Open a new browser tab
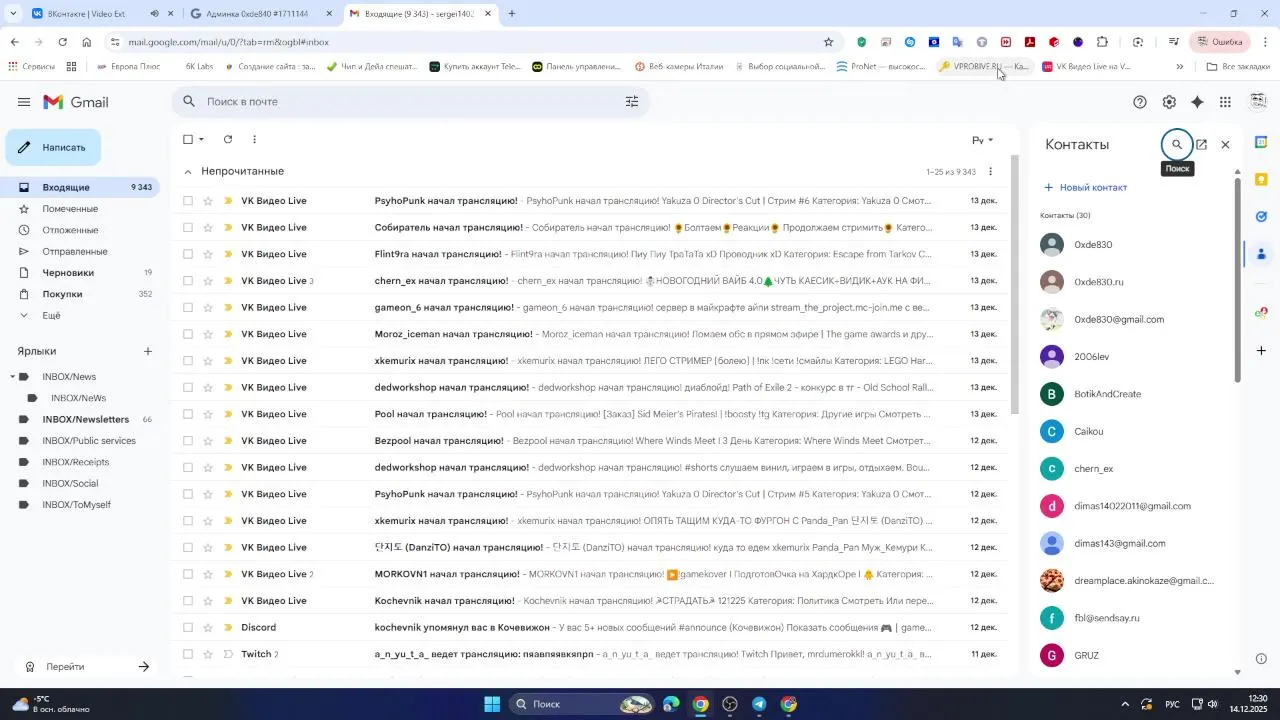This screenshot has height=720, width=1280. coord(512,14)
